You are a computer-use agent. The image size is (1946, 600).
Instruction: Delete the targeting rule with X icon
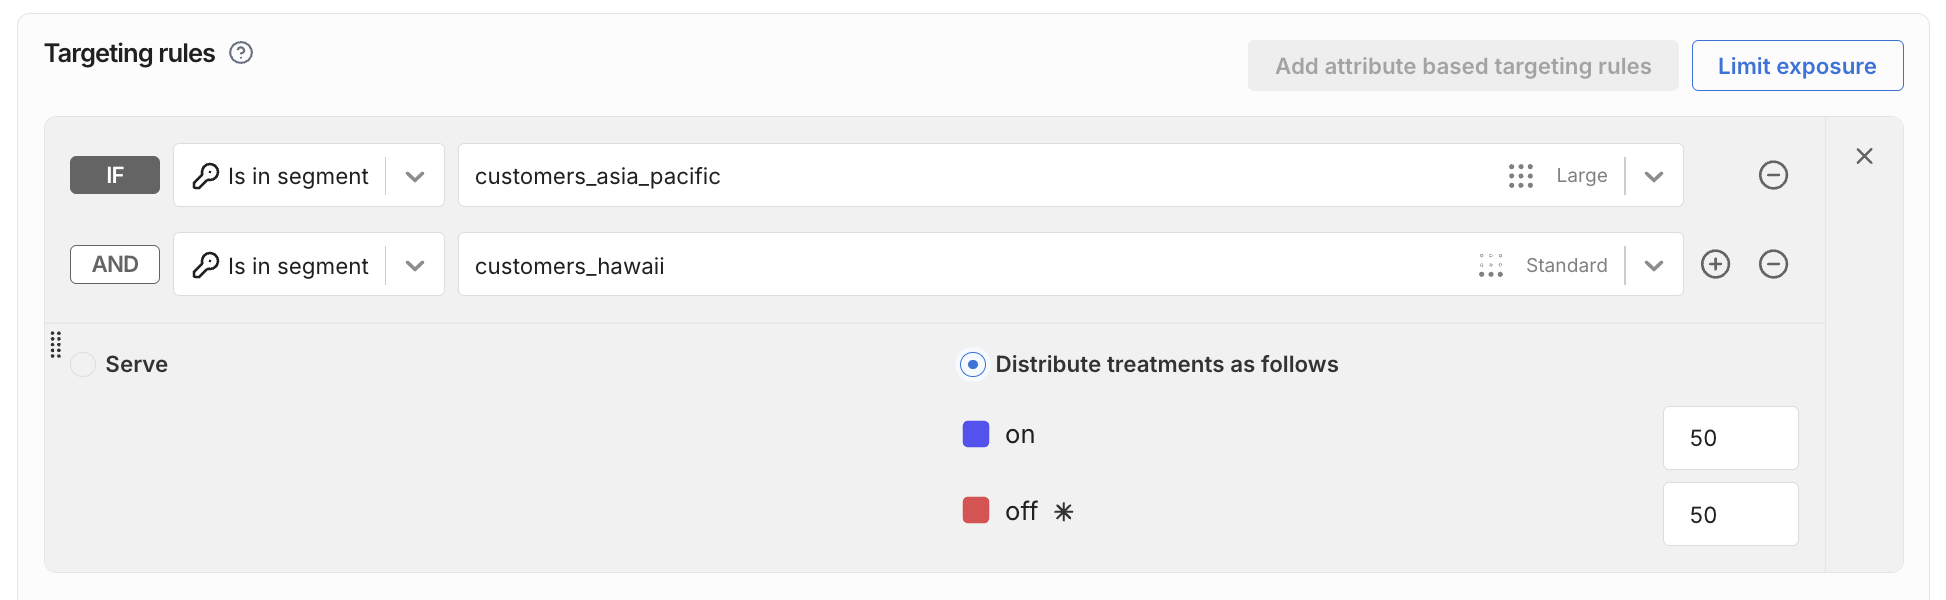[1864, 156]
